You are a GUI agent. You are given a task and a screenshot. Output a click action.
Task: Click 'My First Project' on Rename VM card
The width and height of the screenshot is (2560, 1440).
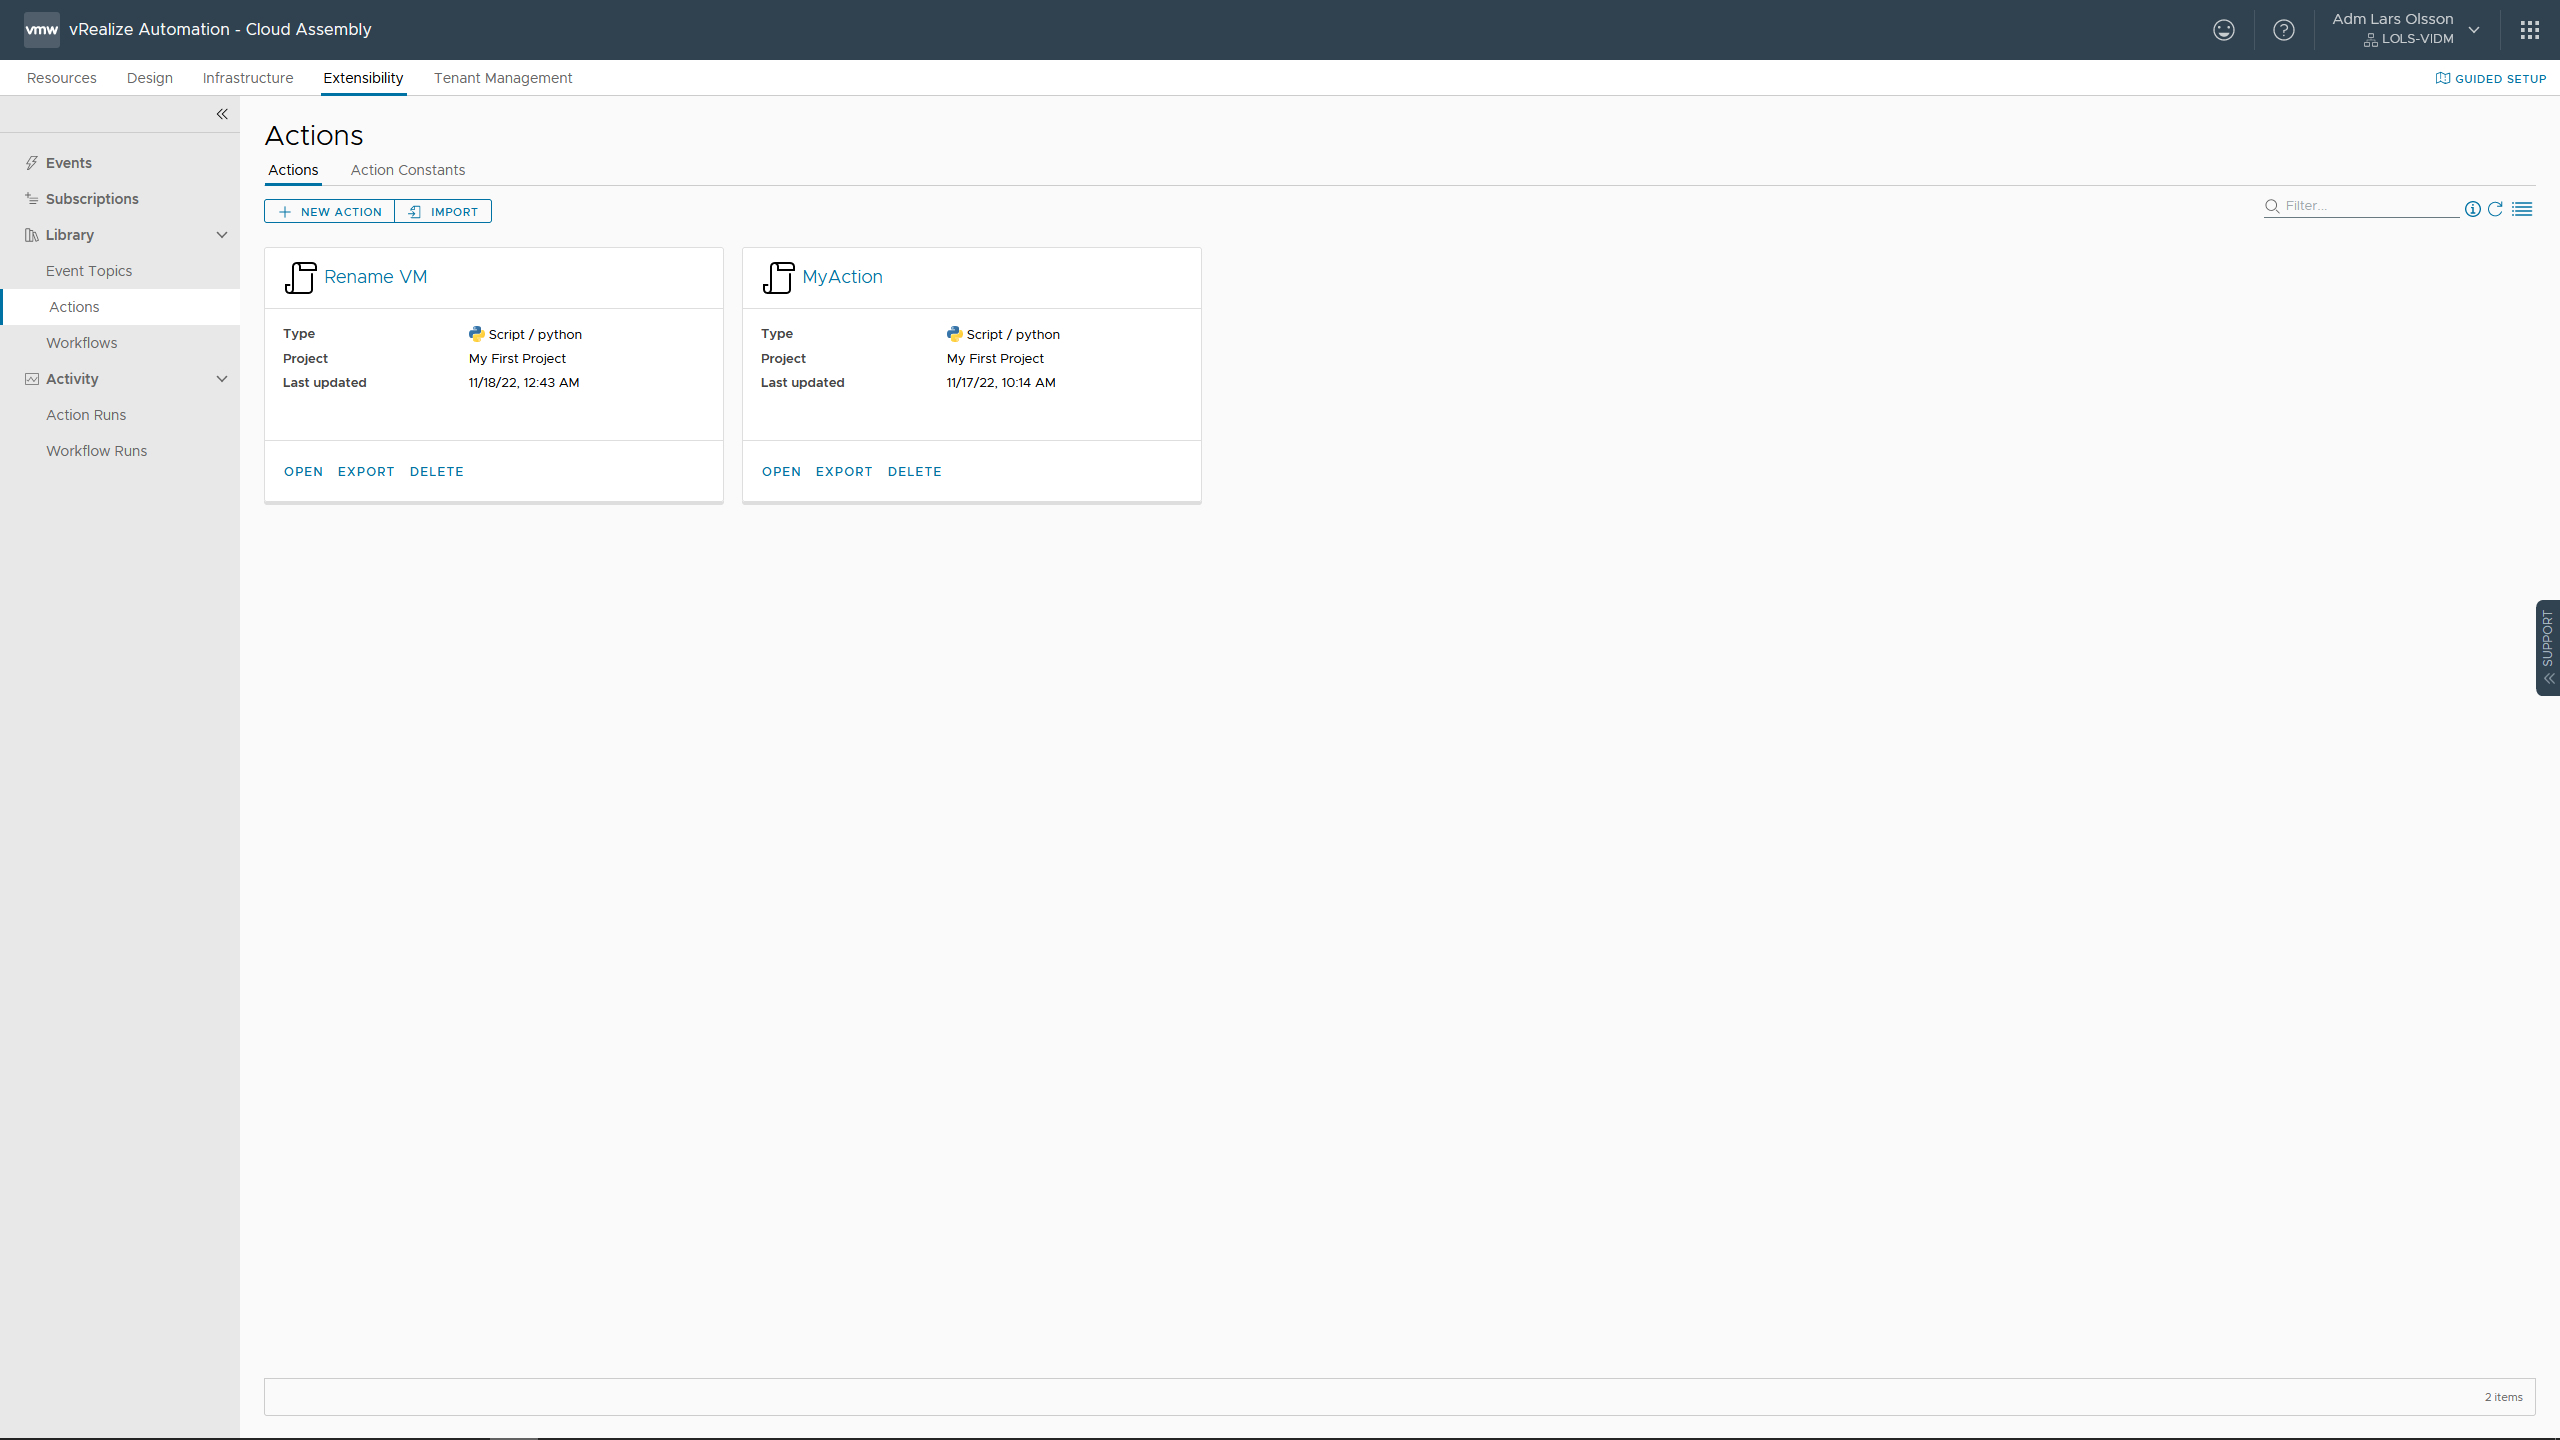click(x=517, y=359)
